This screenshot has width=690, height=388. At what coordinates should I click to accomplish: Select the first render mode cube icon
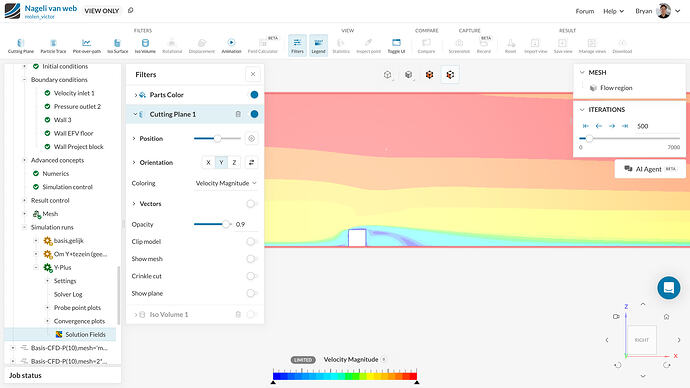387,75
